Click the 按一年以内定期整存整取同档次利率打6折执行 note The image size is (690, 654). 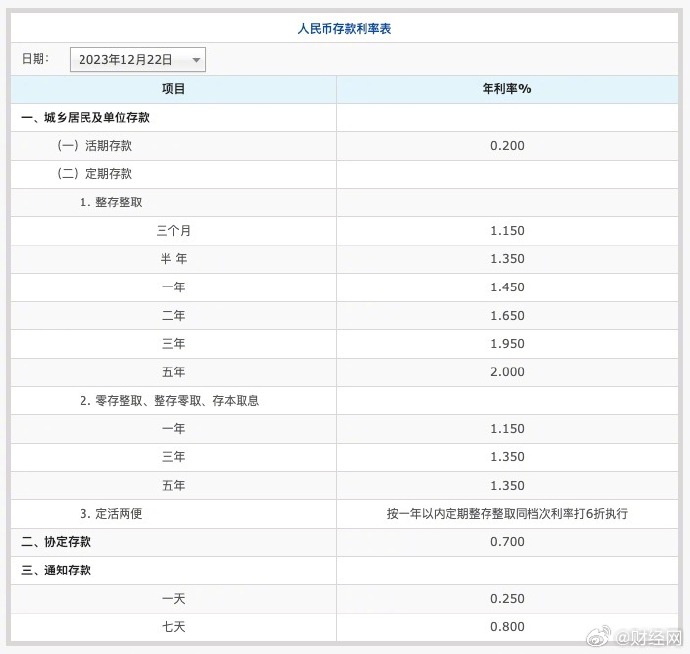pos(507,514)
